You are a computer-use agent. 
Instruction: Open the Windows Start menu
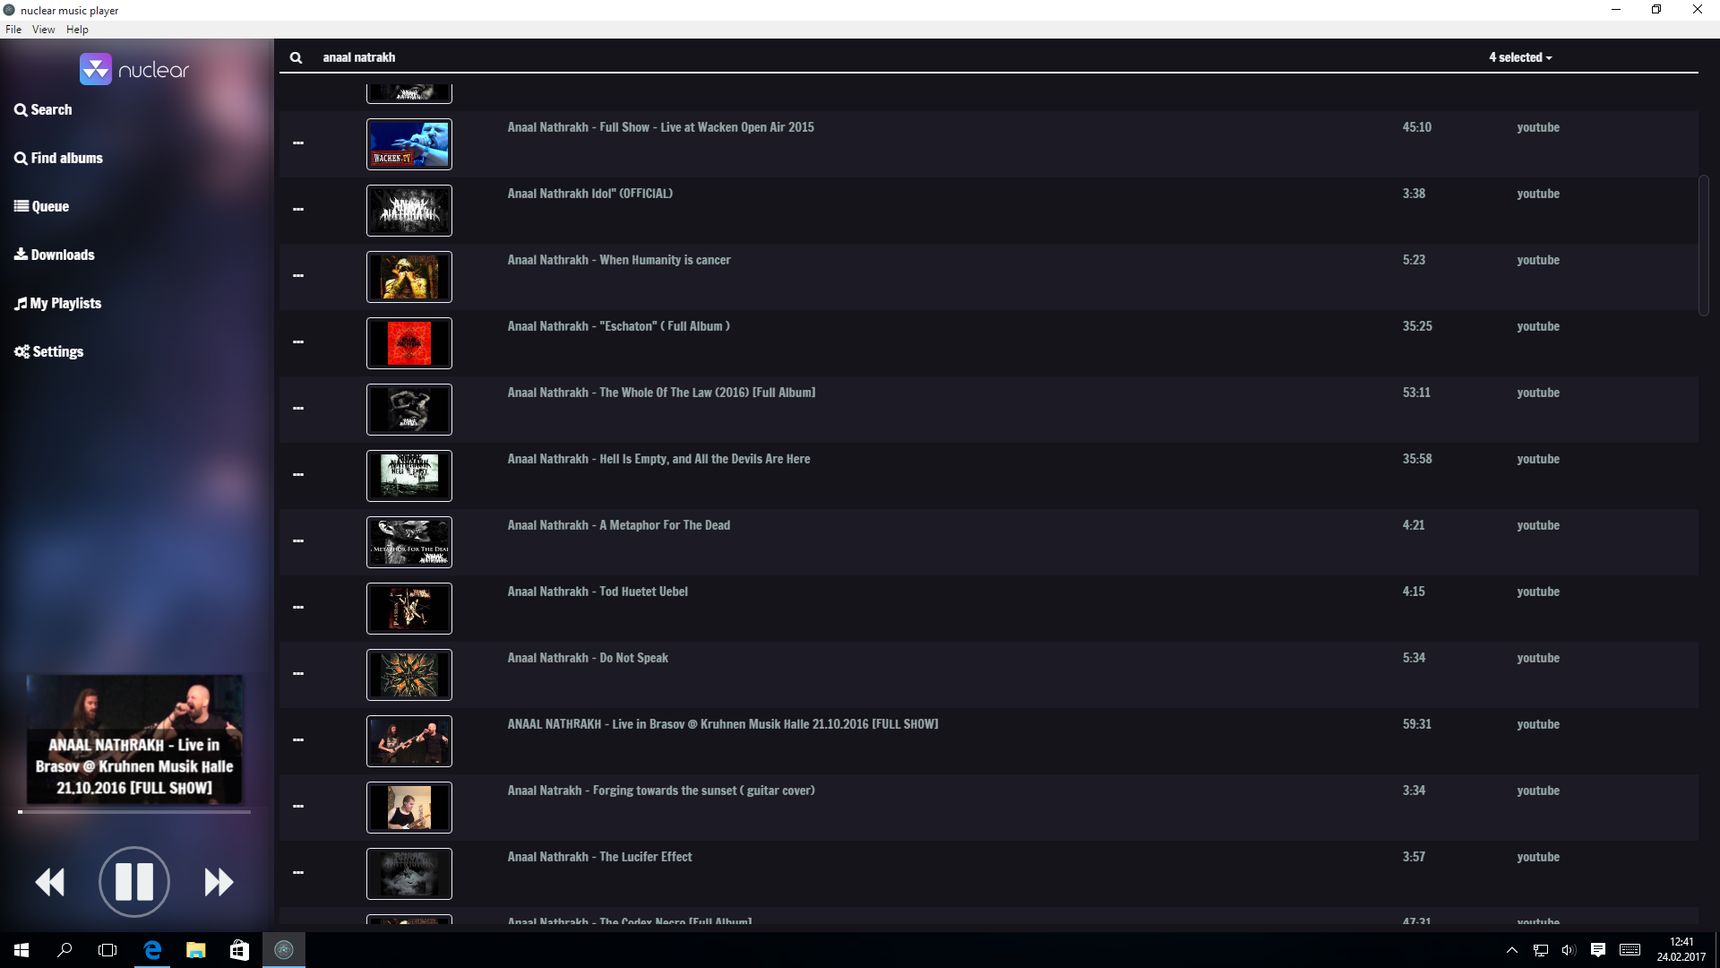21,950
